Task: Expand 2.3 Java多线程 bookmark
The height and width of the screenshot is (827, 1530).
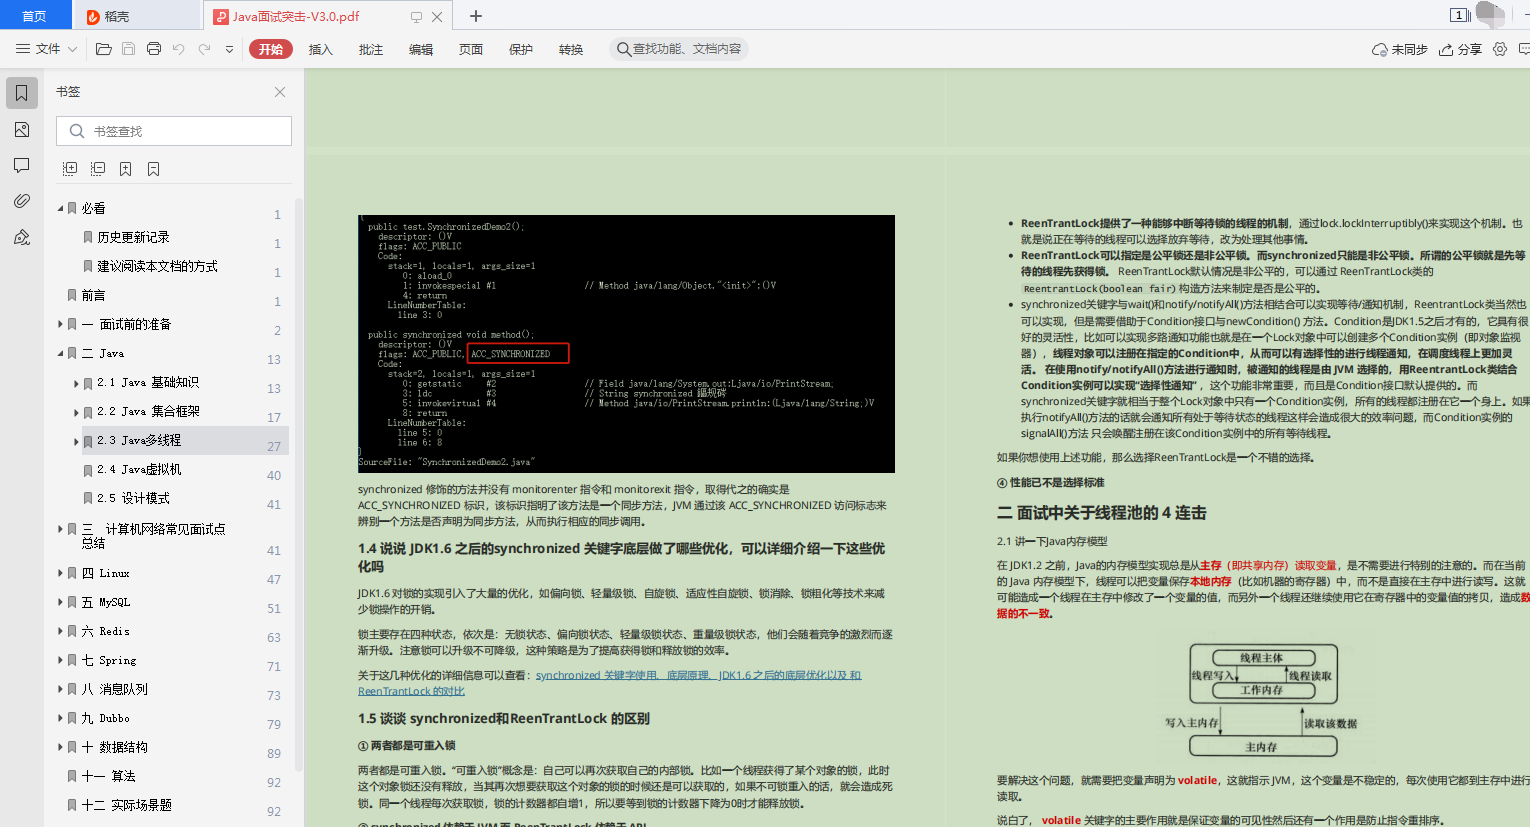Action: (76, 441)
